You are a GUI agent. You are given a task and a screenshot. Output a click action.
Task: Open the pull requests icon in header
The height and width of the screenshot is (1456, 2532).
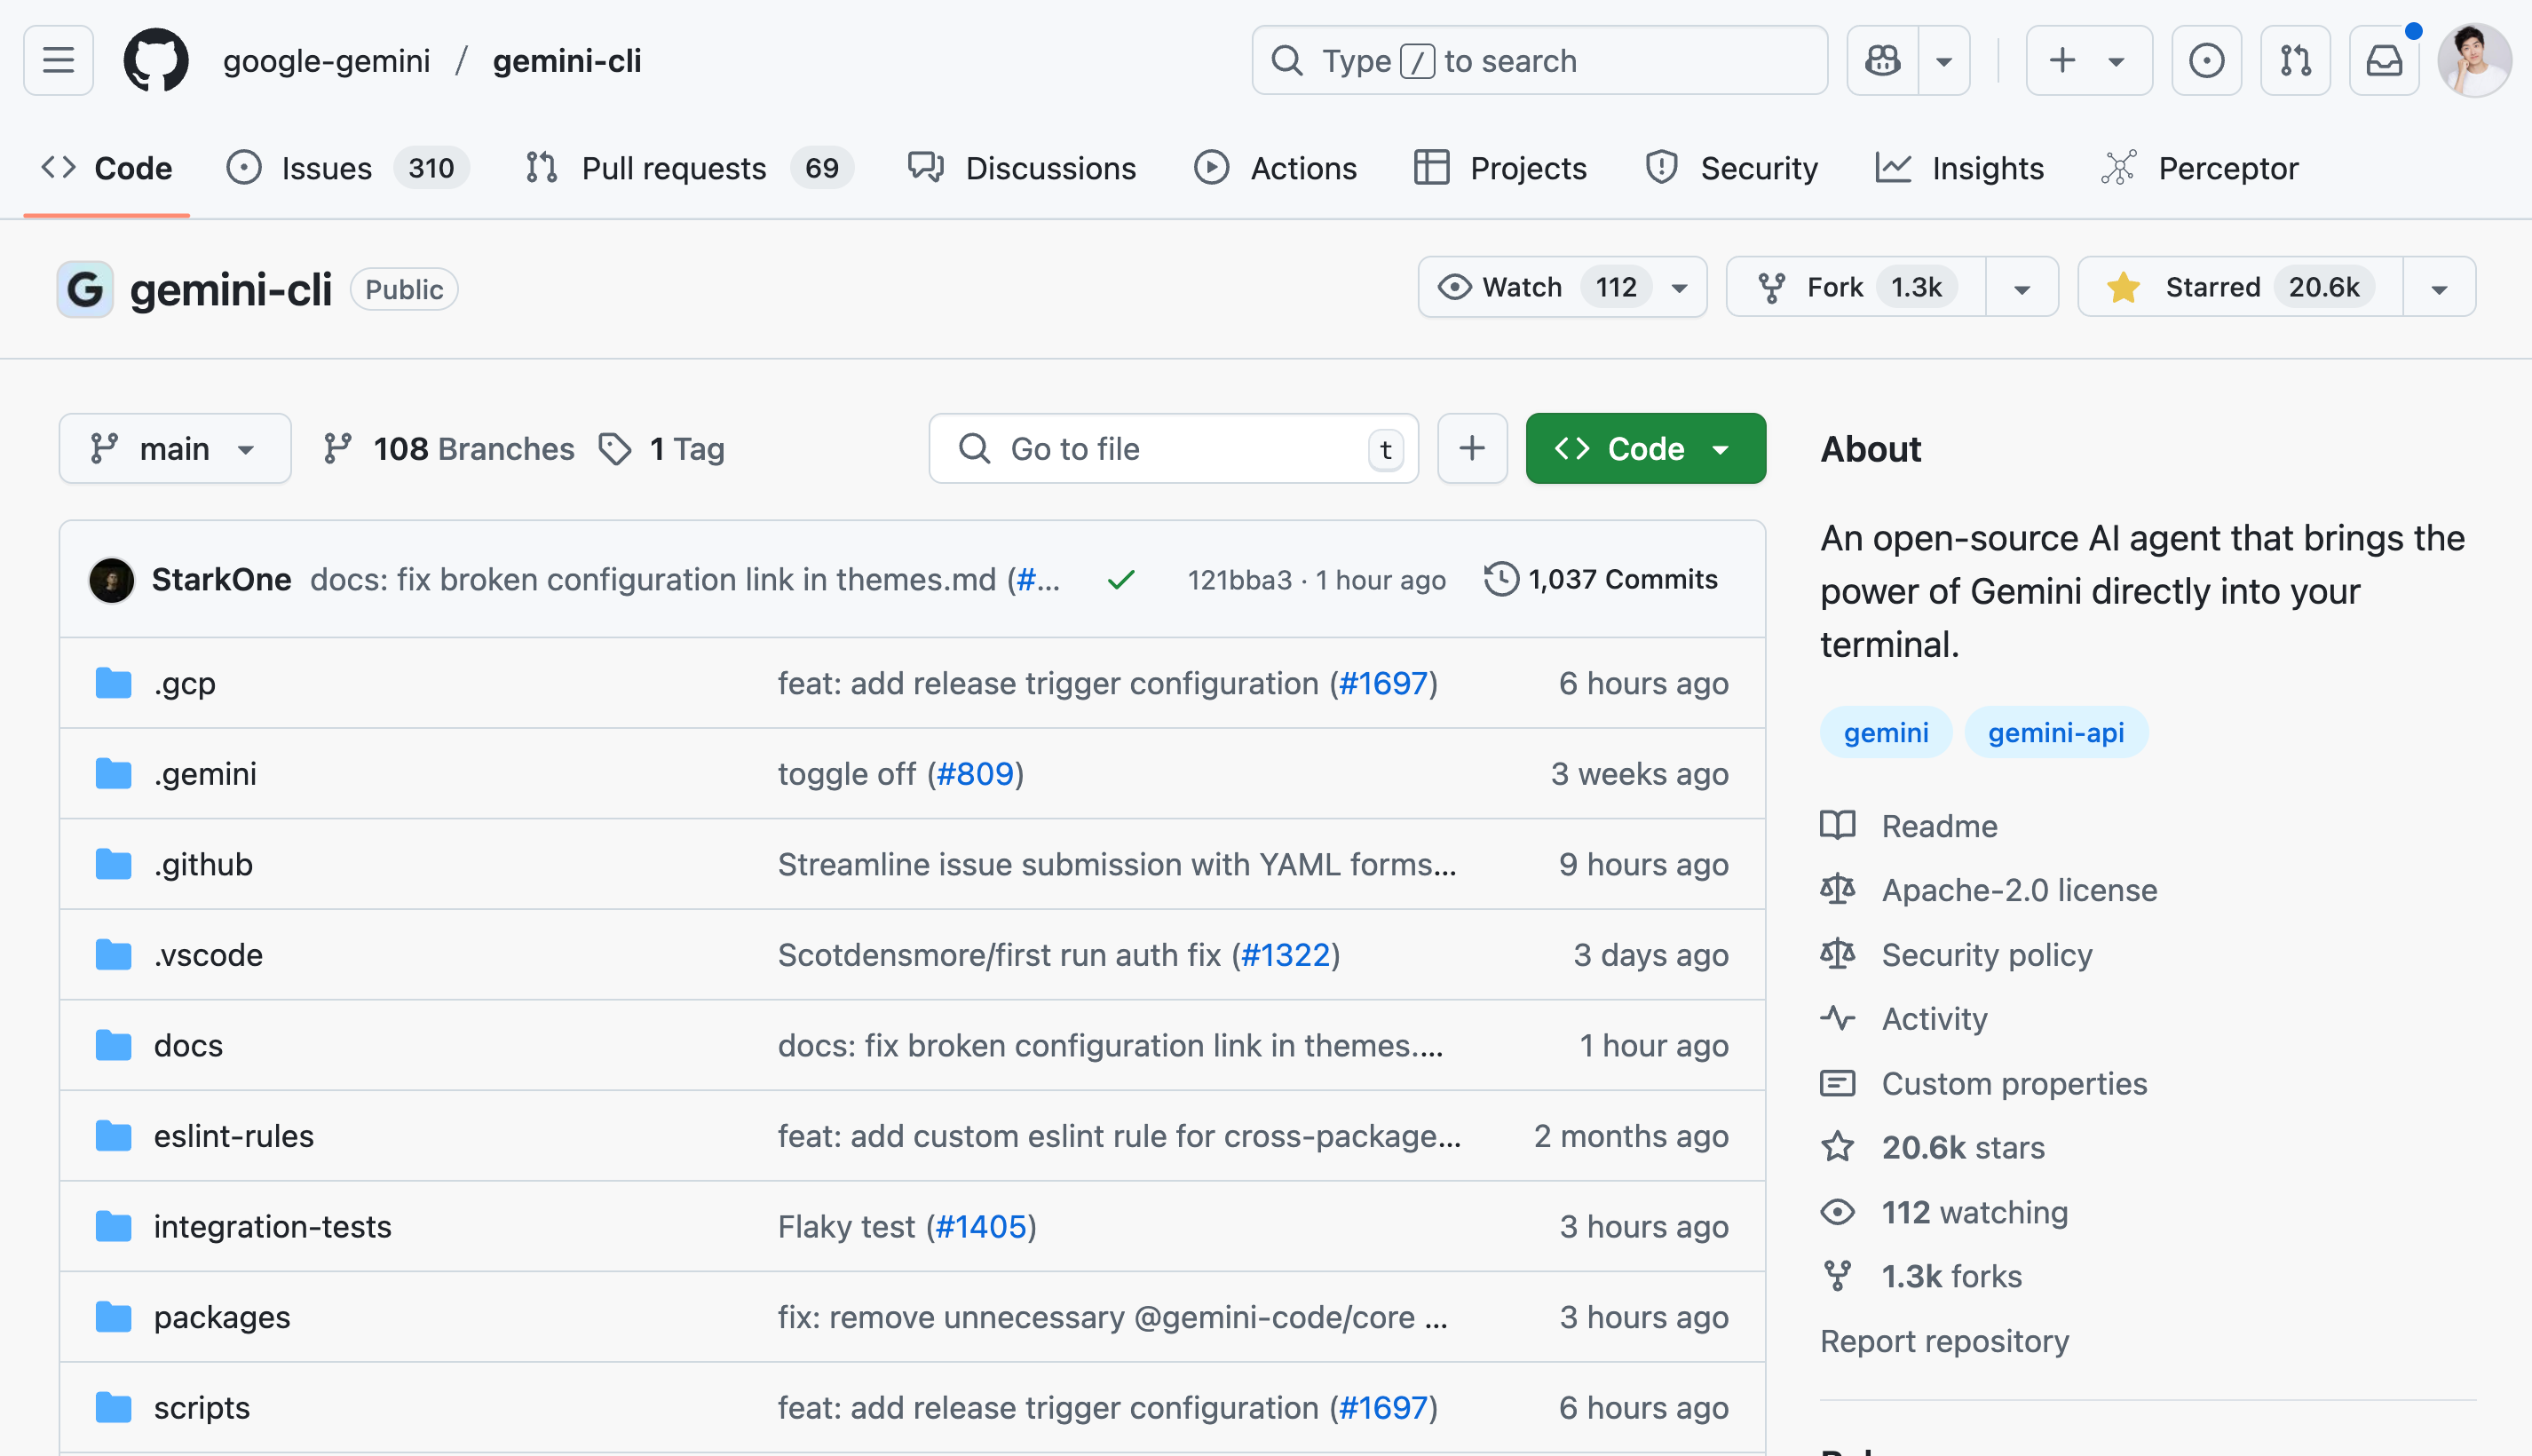(2295, 61)
